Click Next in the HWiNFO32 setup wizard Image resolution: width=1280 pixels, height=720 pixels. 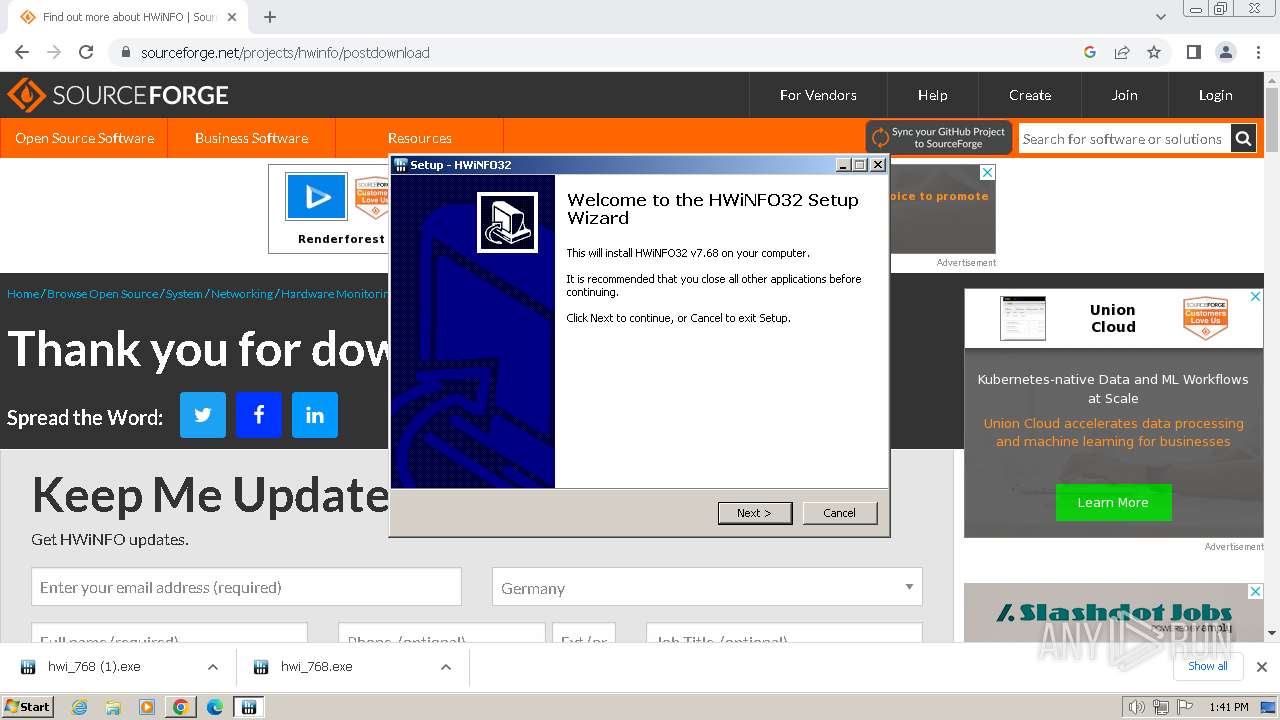click(x=755, y=513)
